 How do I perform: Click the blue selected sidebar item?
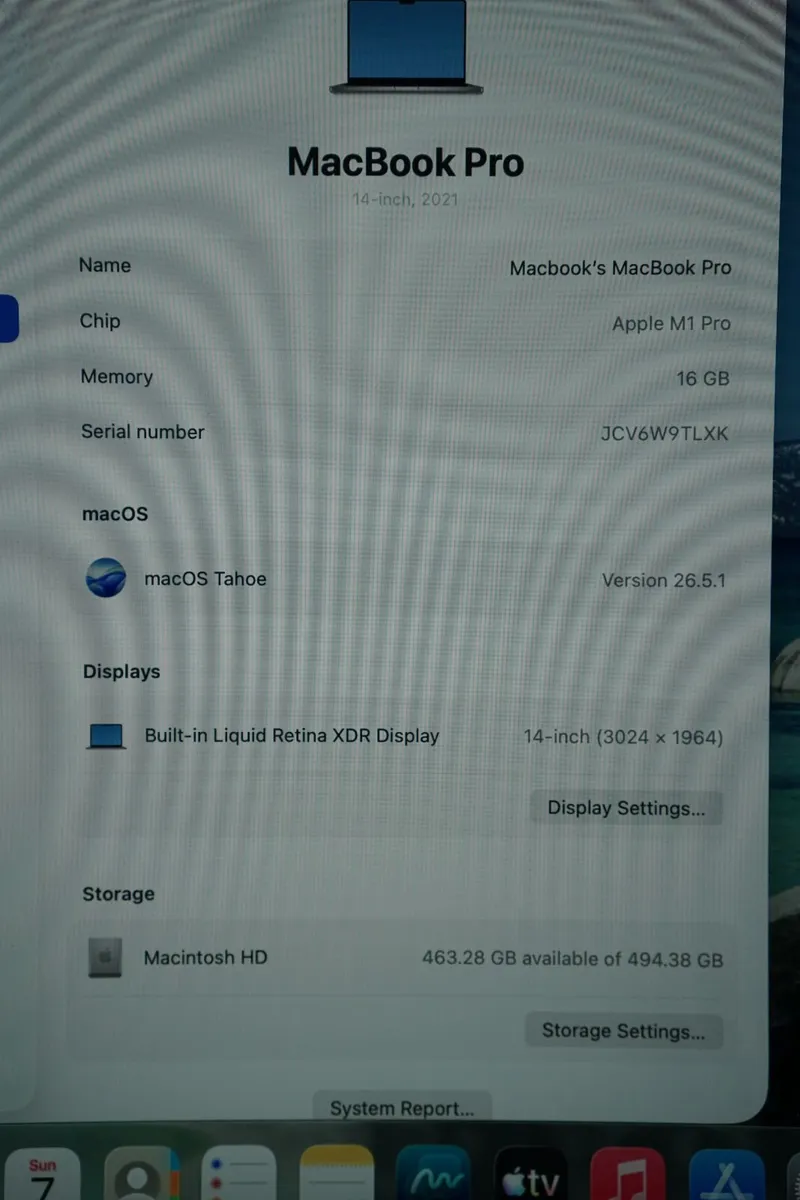8,319
